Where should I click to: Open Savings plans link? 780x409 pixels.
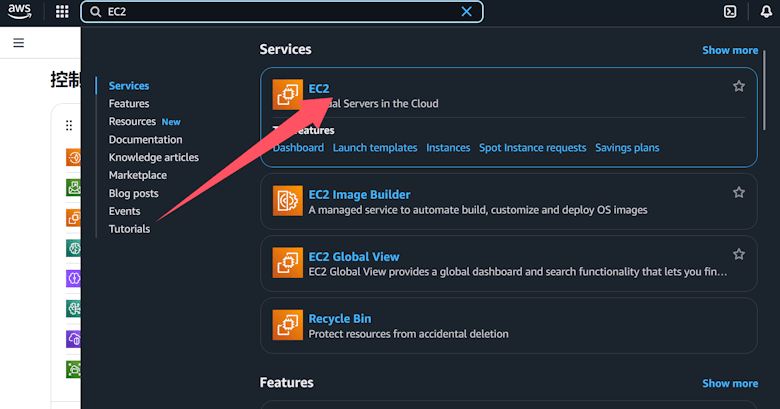[627, 148]
